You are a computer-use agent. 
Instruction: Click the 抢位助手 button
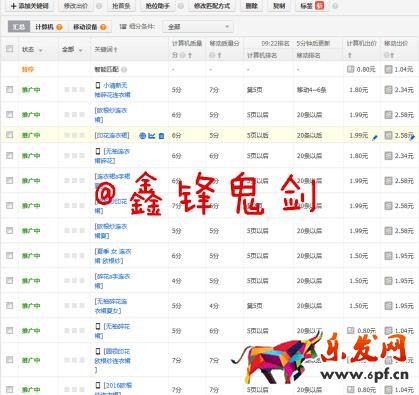click(158, 6)
